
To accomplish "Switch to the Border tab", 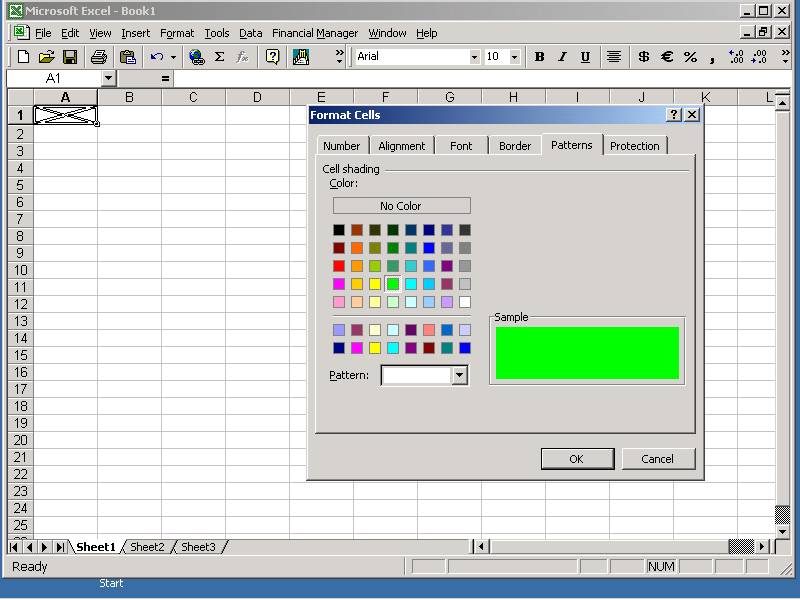I will click(x=515, y=146).
